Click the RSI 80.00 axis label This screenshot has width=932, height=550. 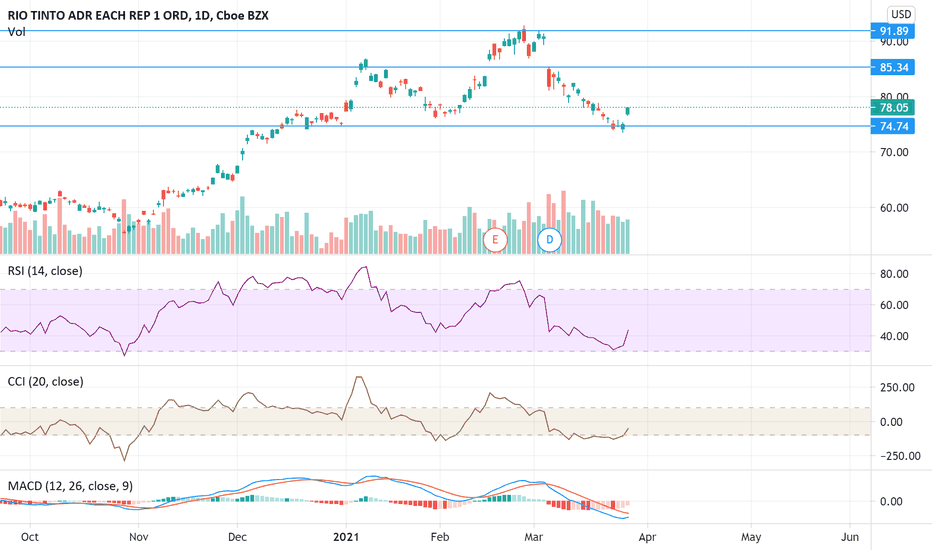894,274
